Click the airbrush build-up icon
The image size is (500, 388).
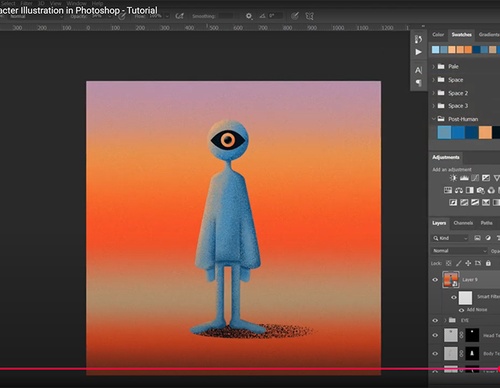tap(179, 16)
